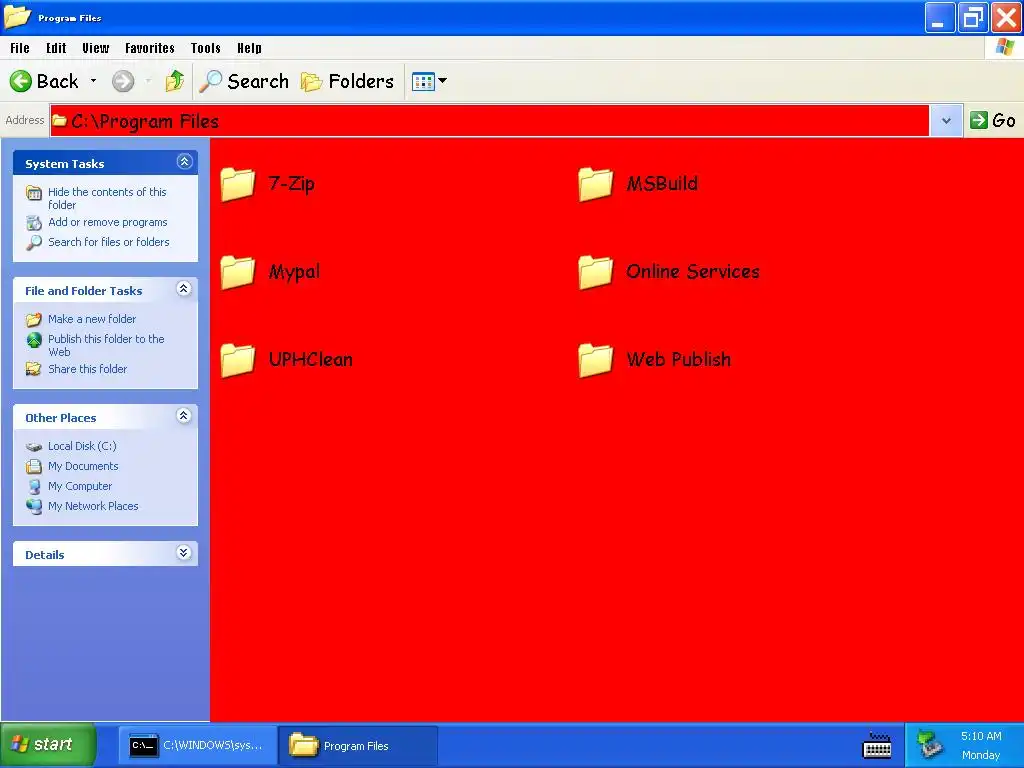This screenshot has width=1024, height=768.
Task: Open the View menu
Action: pyautogui.click(x=95, y=48)
